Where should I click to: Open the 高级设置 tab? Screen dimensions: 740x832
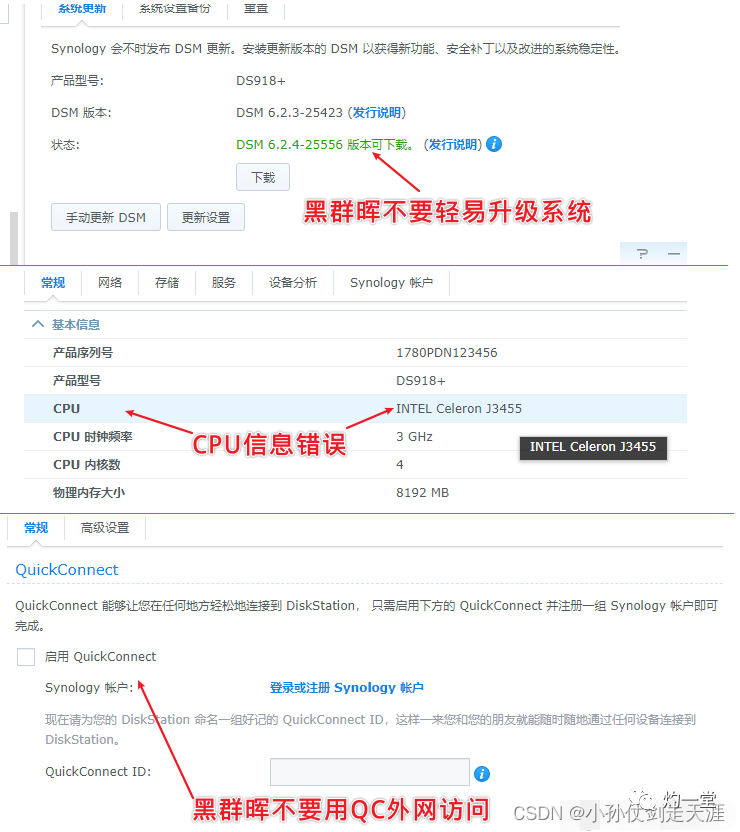pyautogui.click(x=105, y=527)
